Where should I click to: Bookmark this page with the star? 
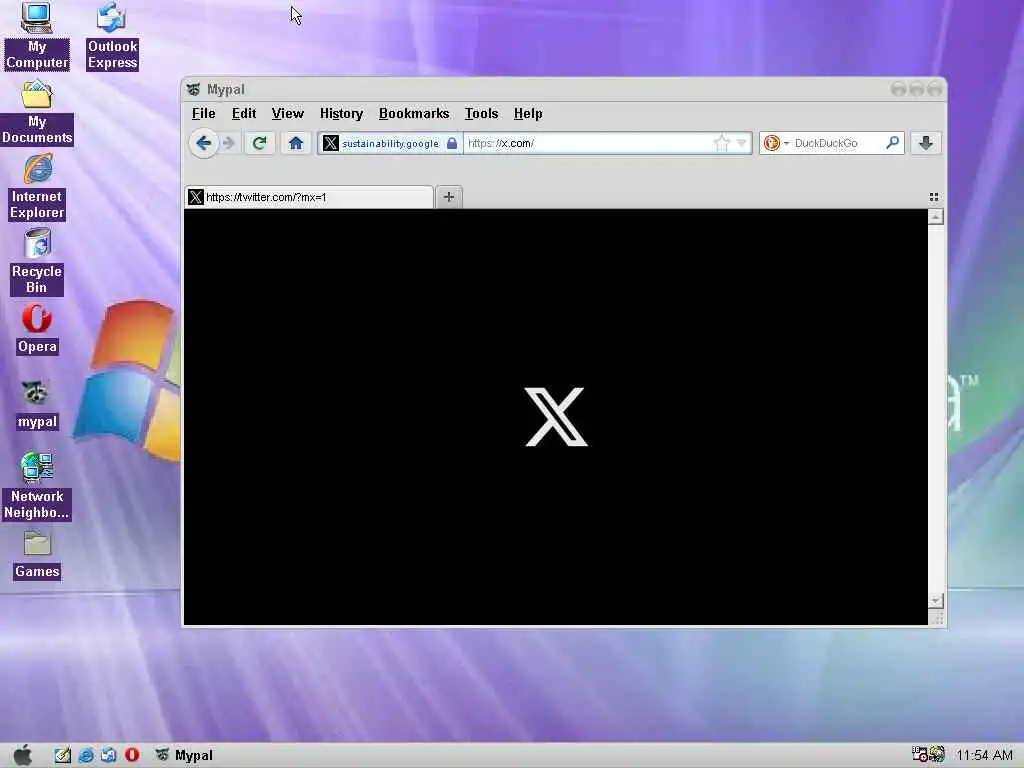(x=721, y=143)
